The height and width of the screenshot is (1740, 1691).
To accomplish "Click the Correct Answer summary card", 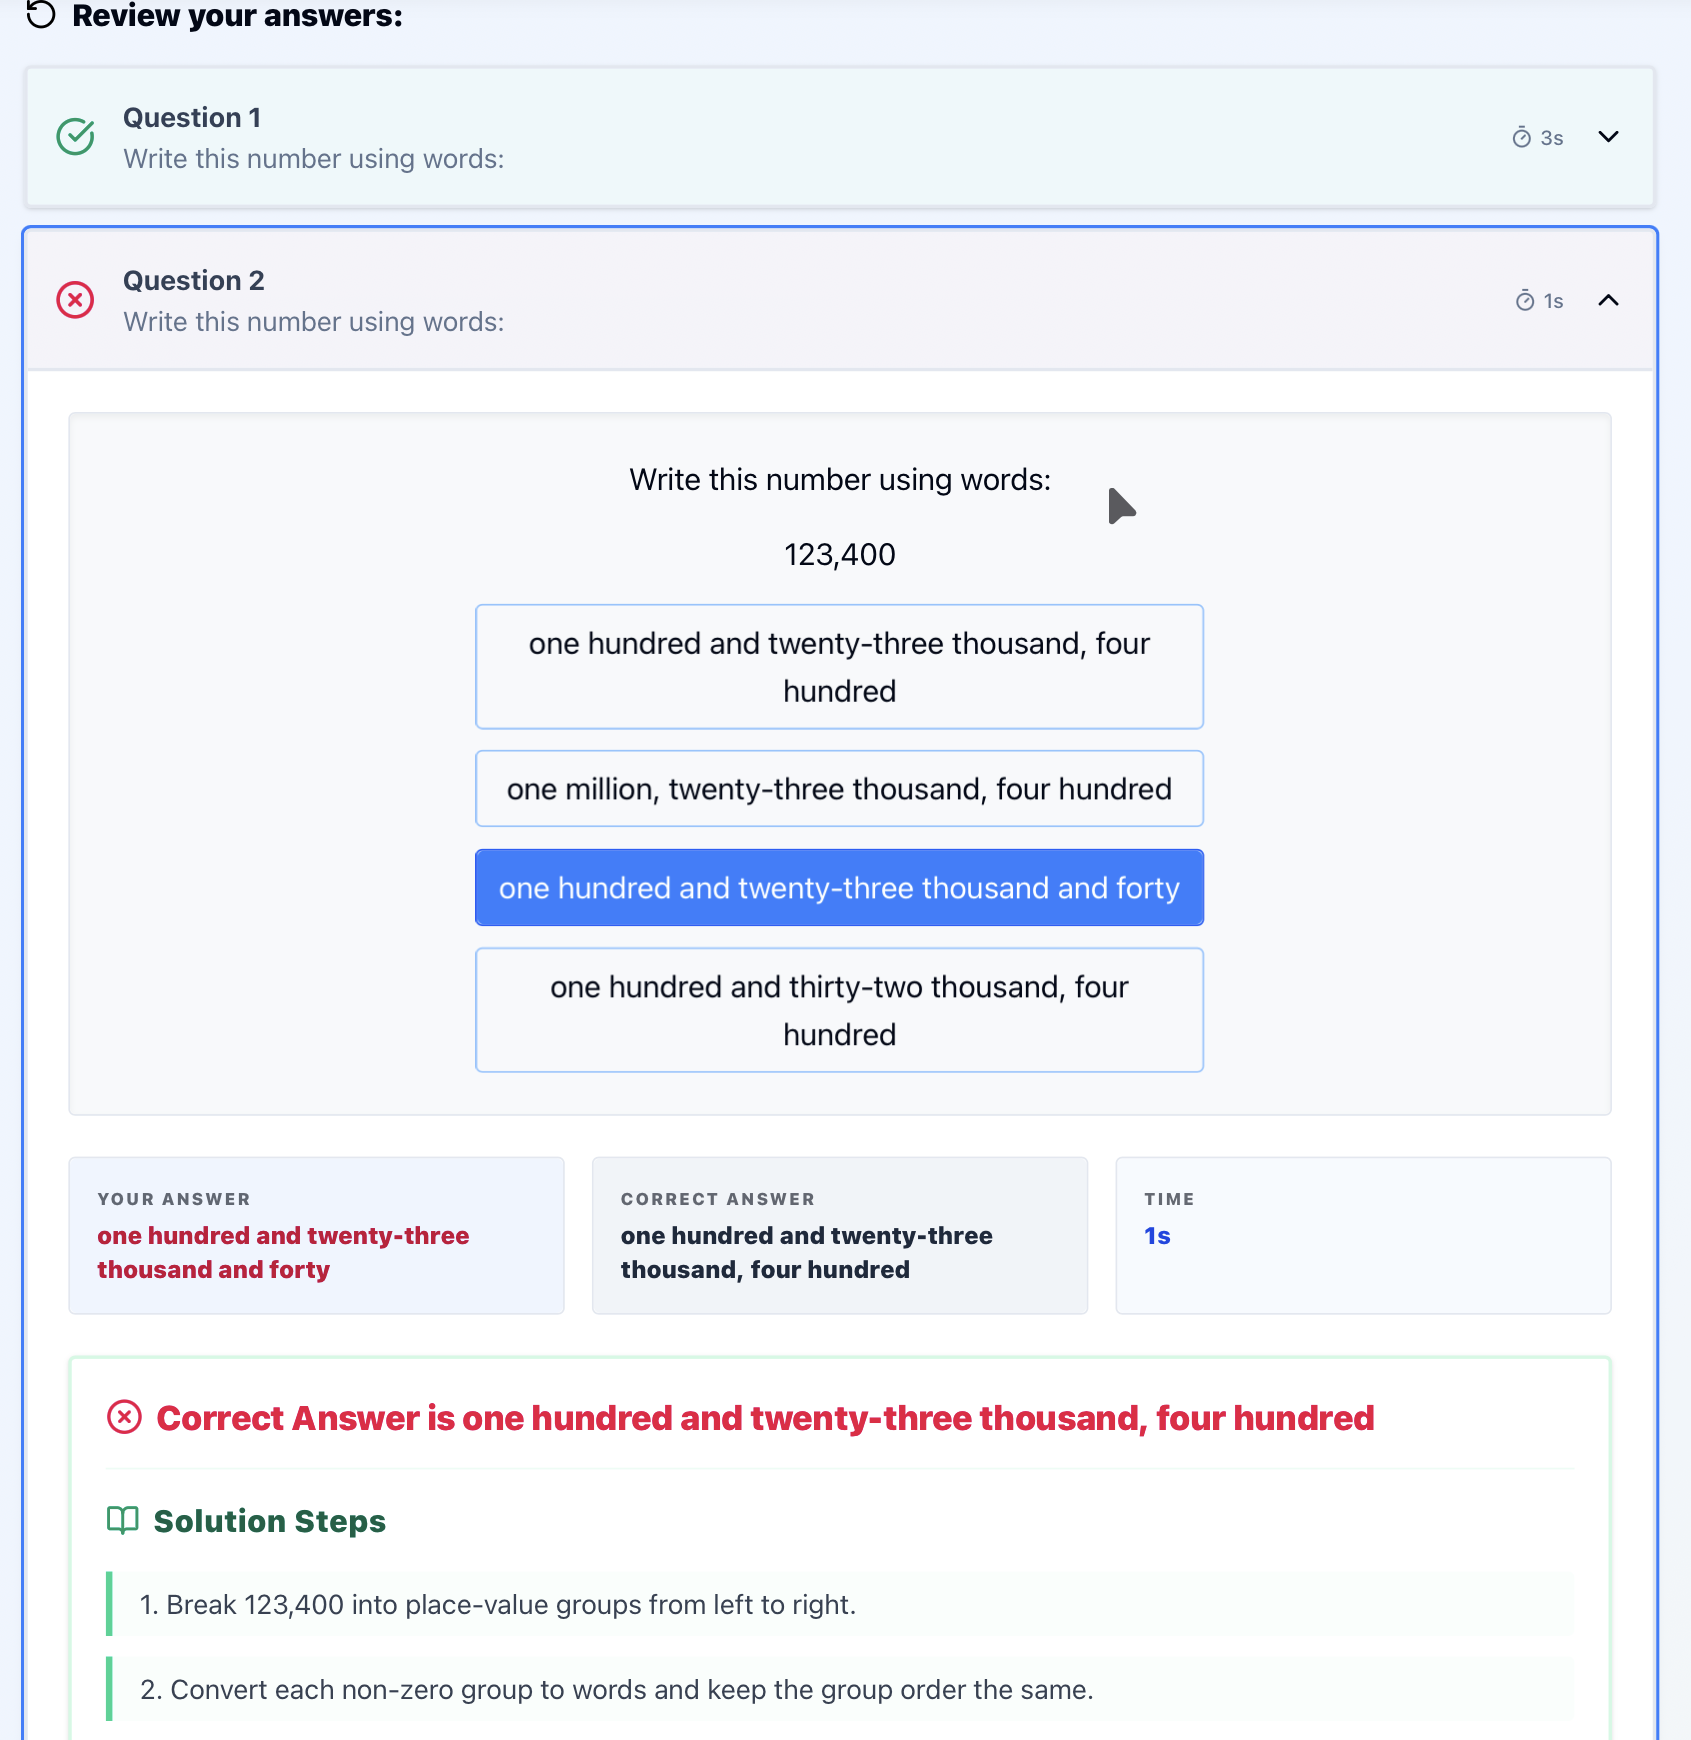I will click(x=840, y=1236).
